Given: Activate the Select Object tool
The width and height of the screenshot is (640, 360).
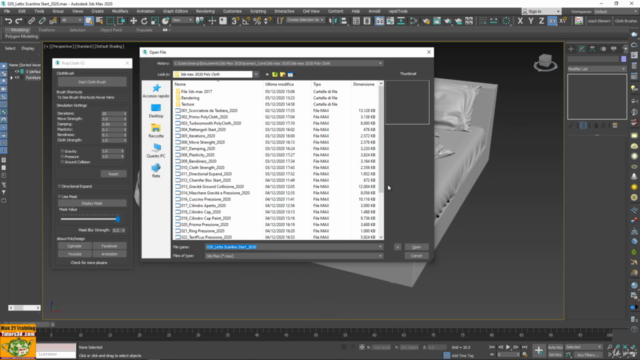Looking at the screenshot, I should pyautogui.click(x=89, y=21).
